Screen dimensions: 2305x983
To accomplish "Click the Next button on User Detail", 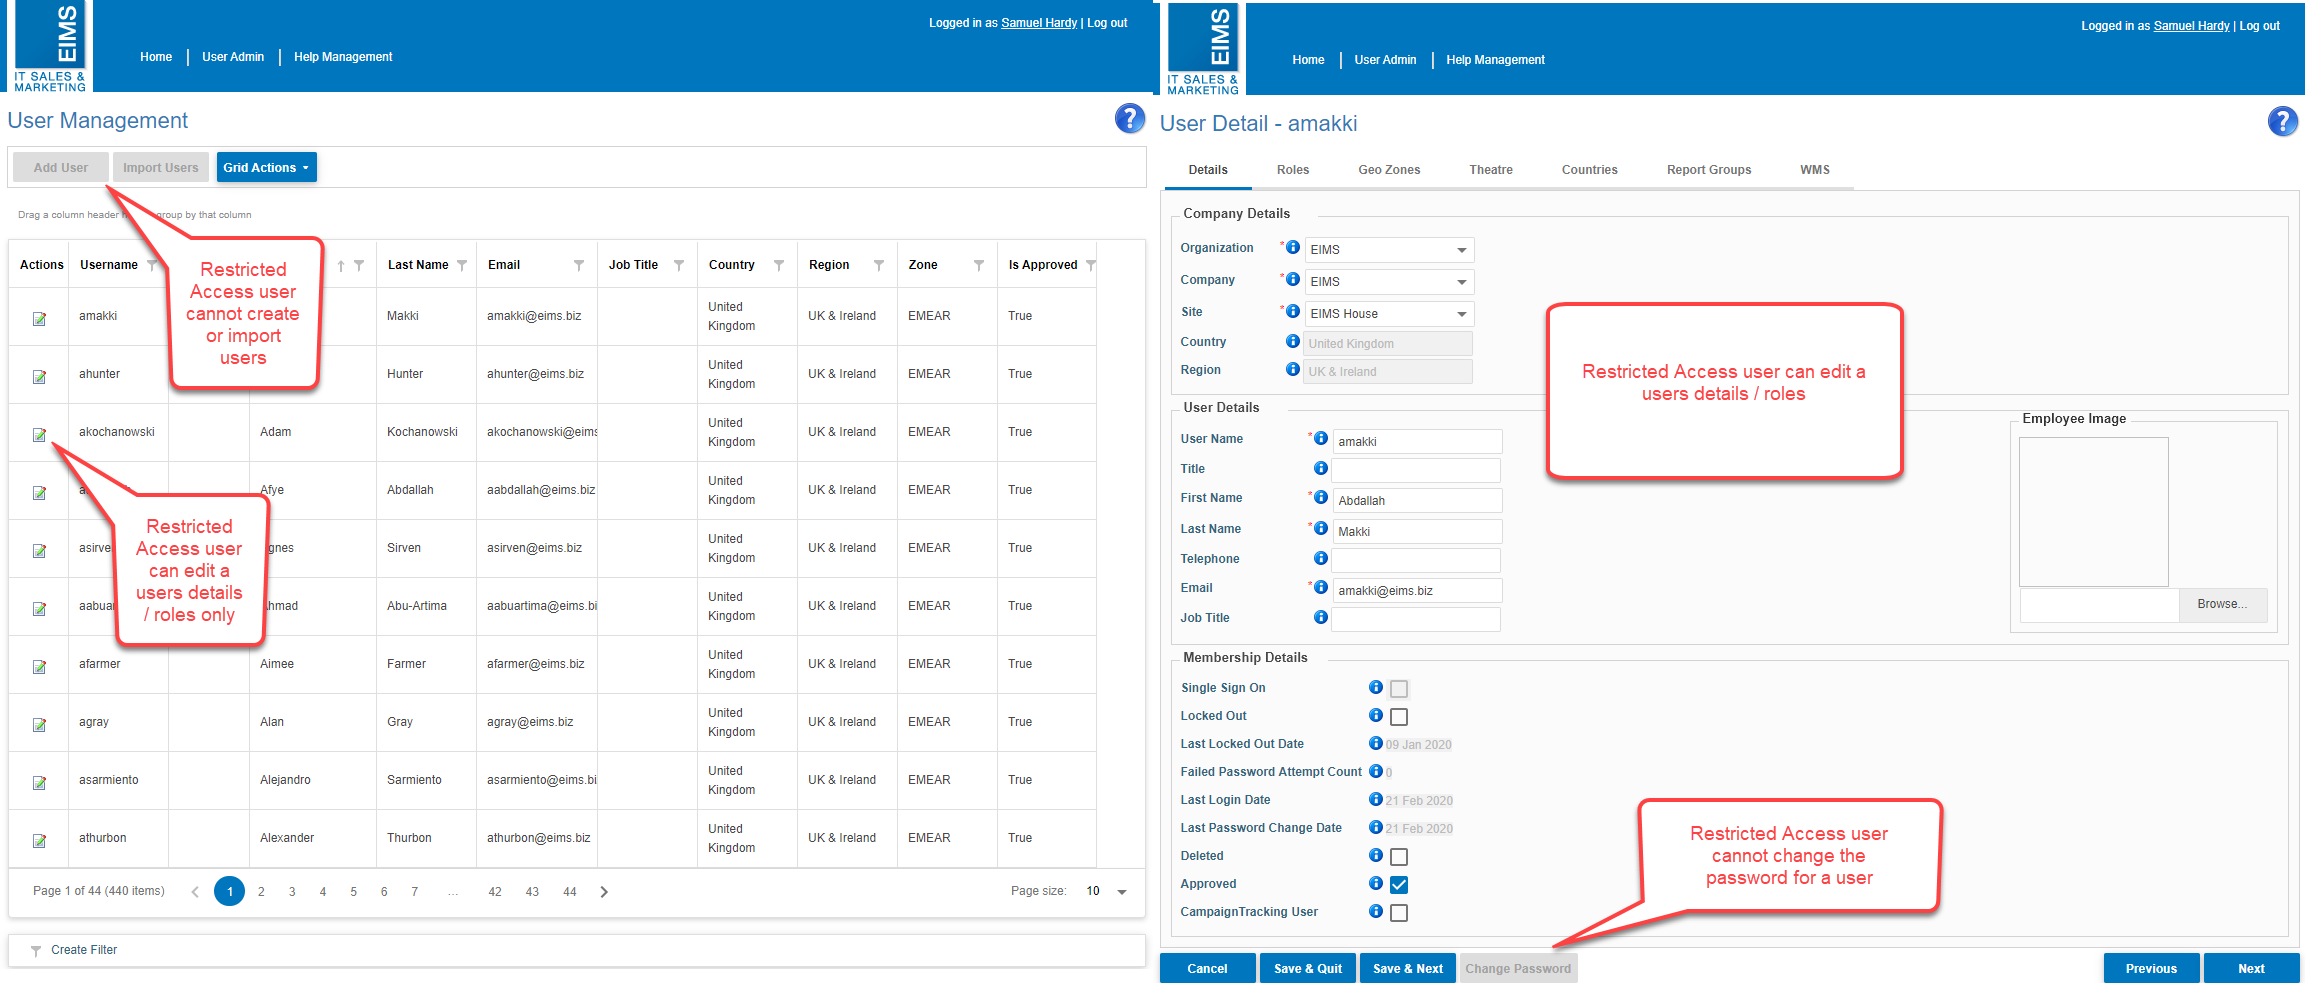I will (2252, 969).
